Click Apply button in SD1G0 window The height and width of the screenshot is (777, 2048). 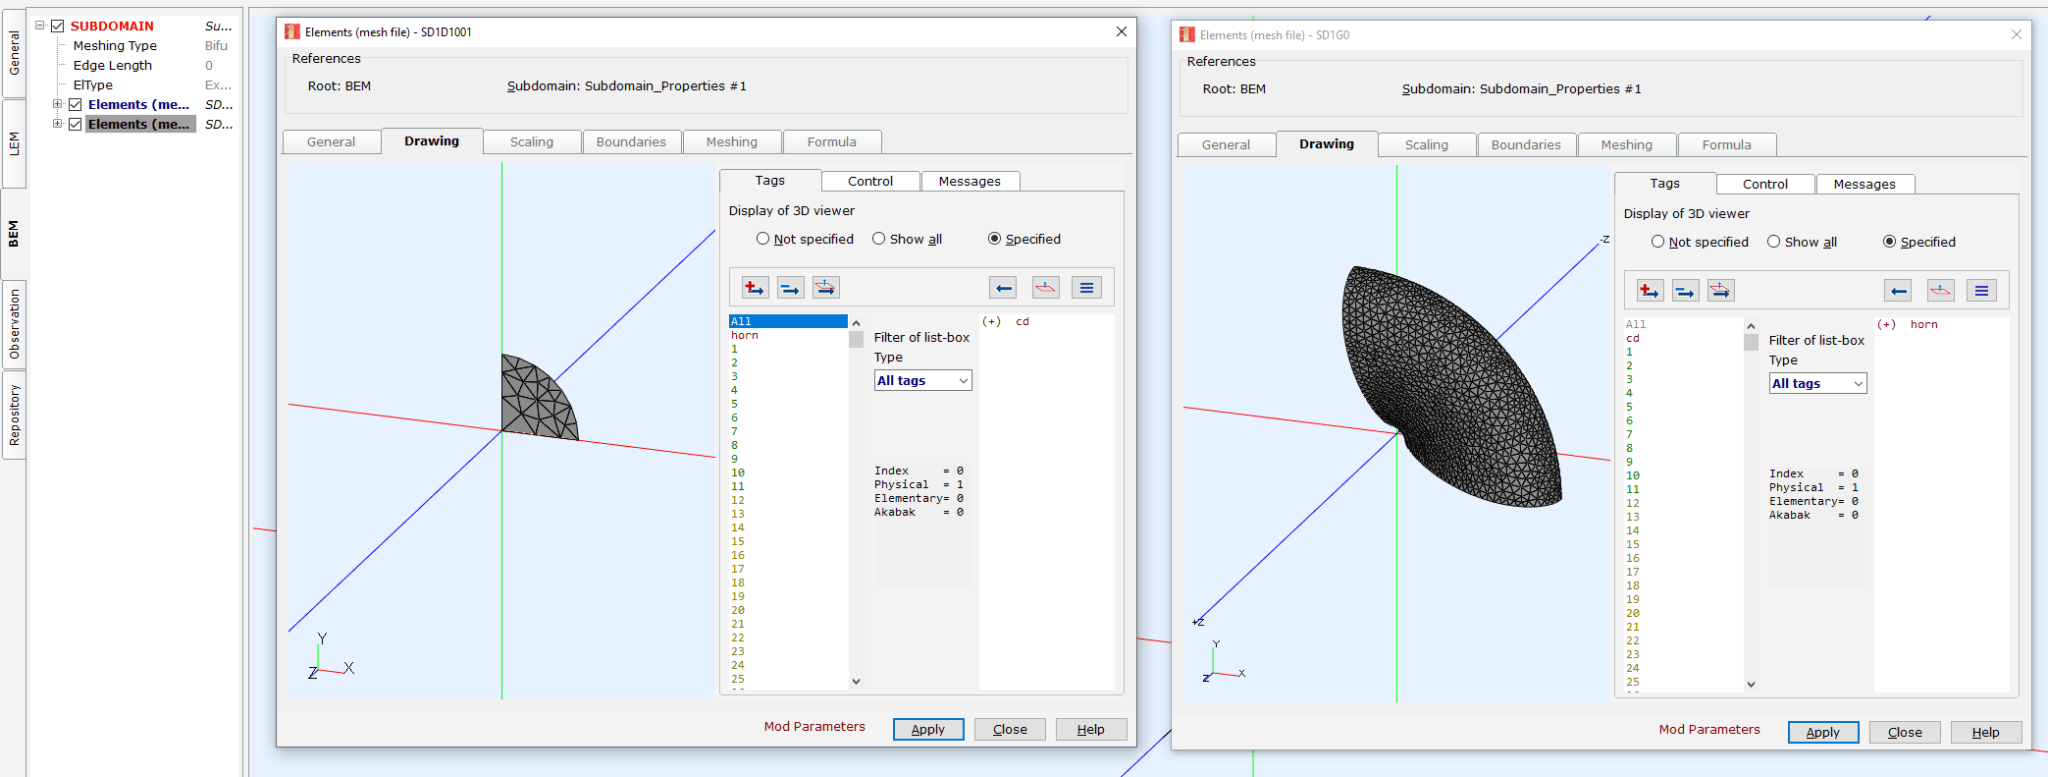coord(1823,732)
